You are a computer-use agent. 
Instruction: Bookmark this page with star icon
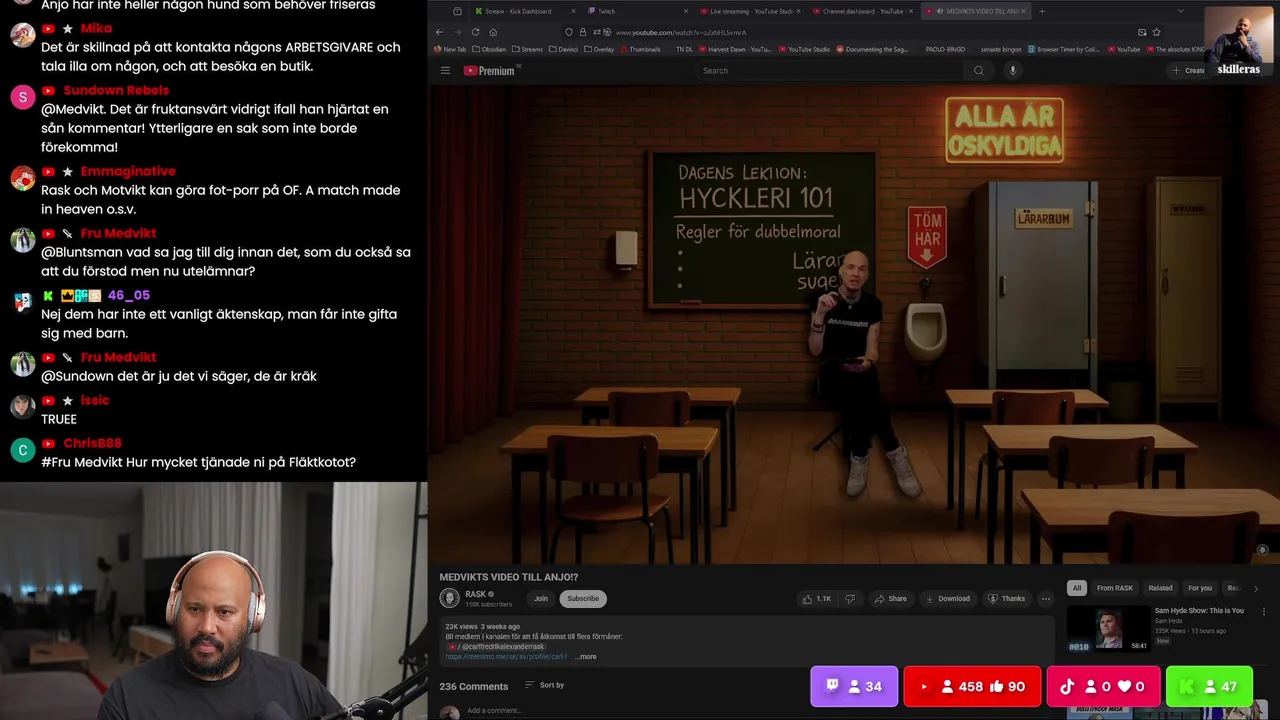click(1157, 32)
